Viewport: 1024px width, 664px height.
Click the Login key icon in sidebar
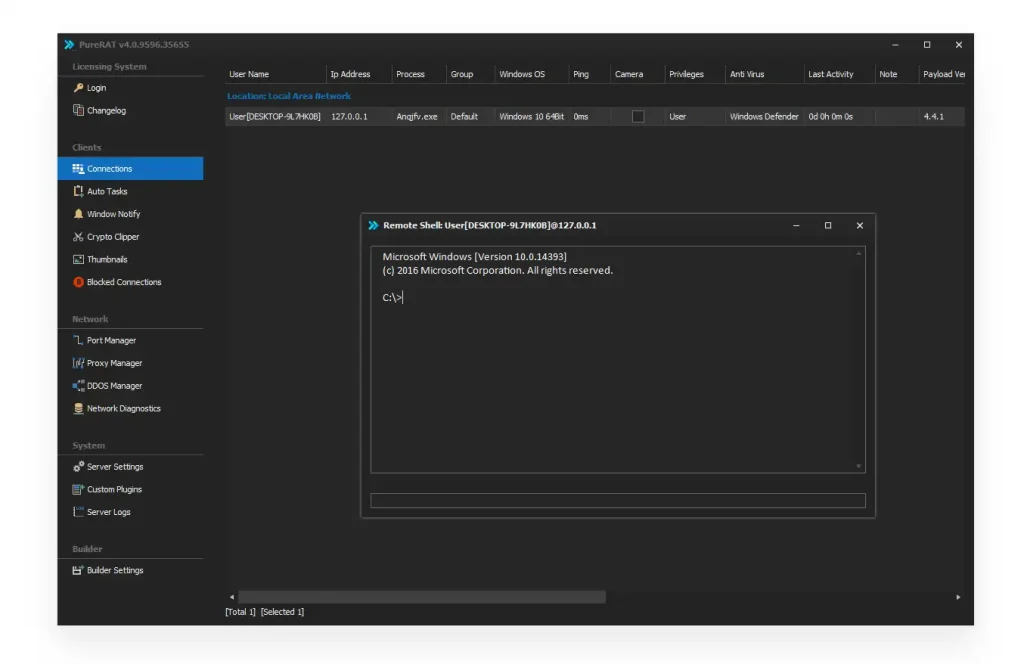tap(78, 88)
